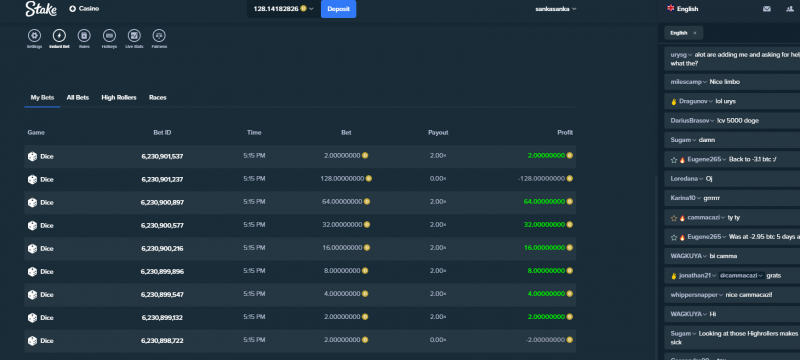Open the Casino link in header

89,9
